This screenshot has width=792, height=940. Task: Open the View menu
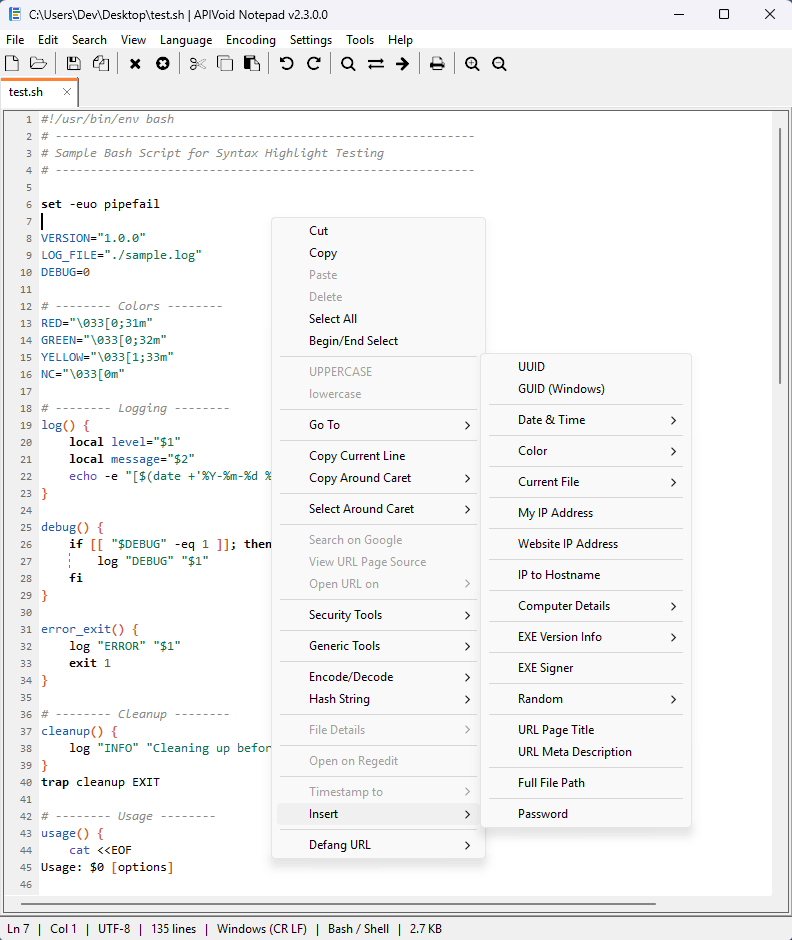(133, 40)
